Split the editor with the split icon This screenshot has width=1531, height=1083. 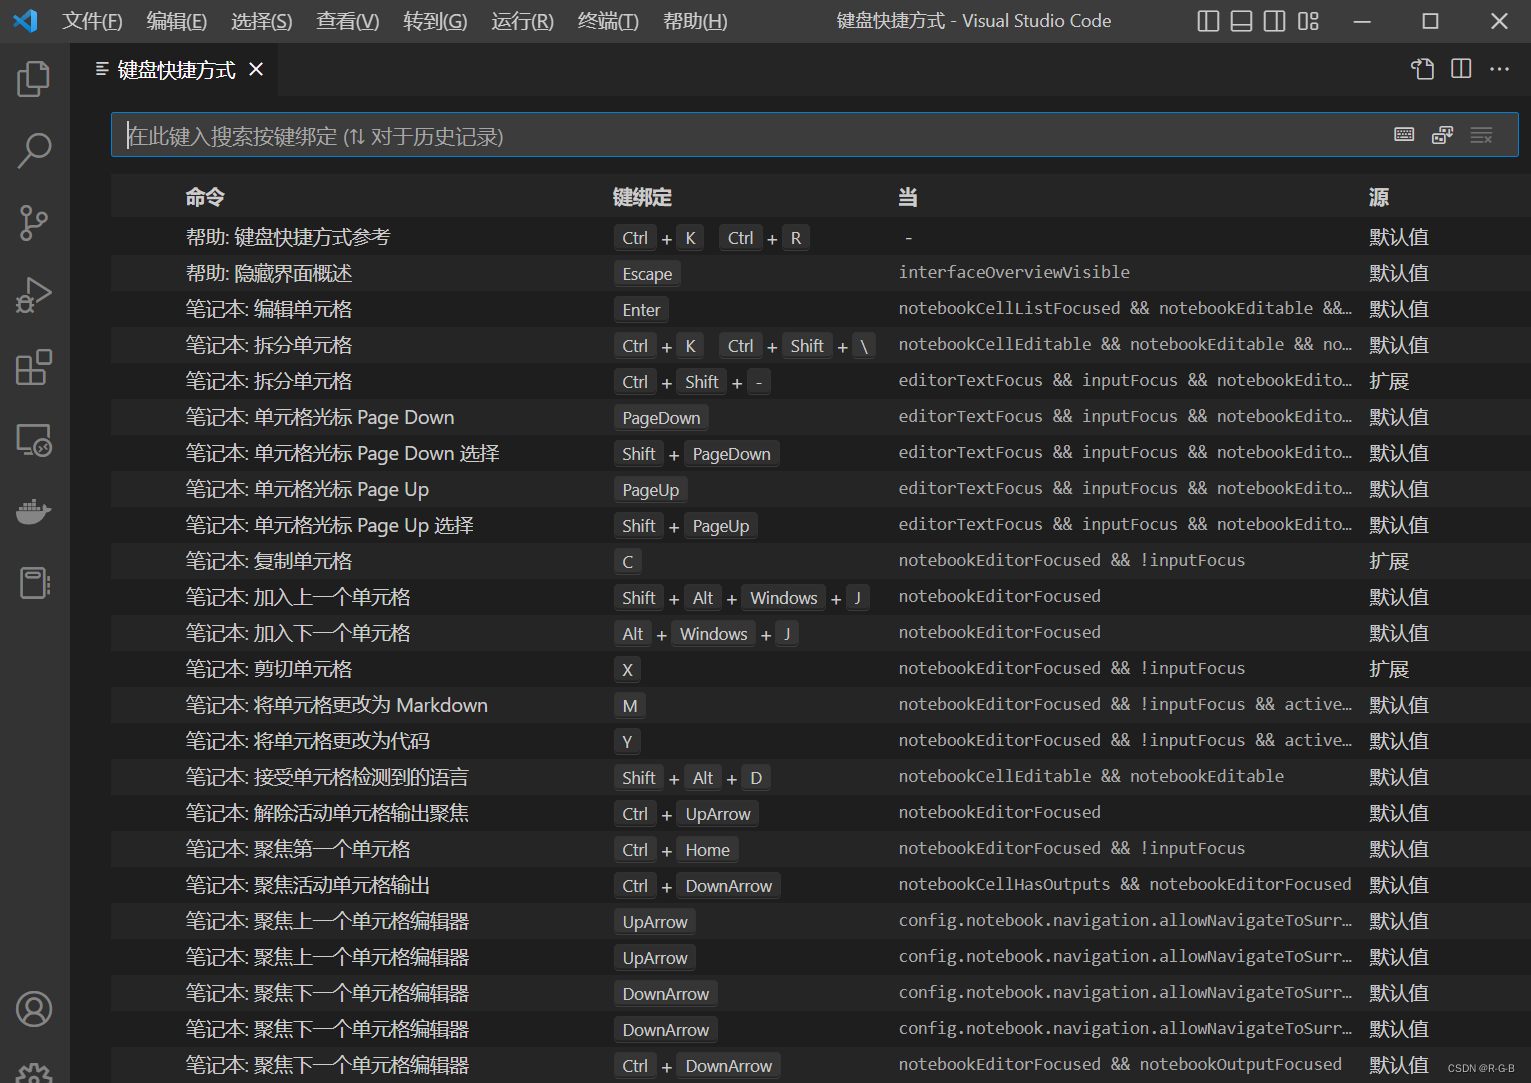tap(1460, 69)
